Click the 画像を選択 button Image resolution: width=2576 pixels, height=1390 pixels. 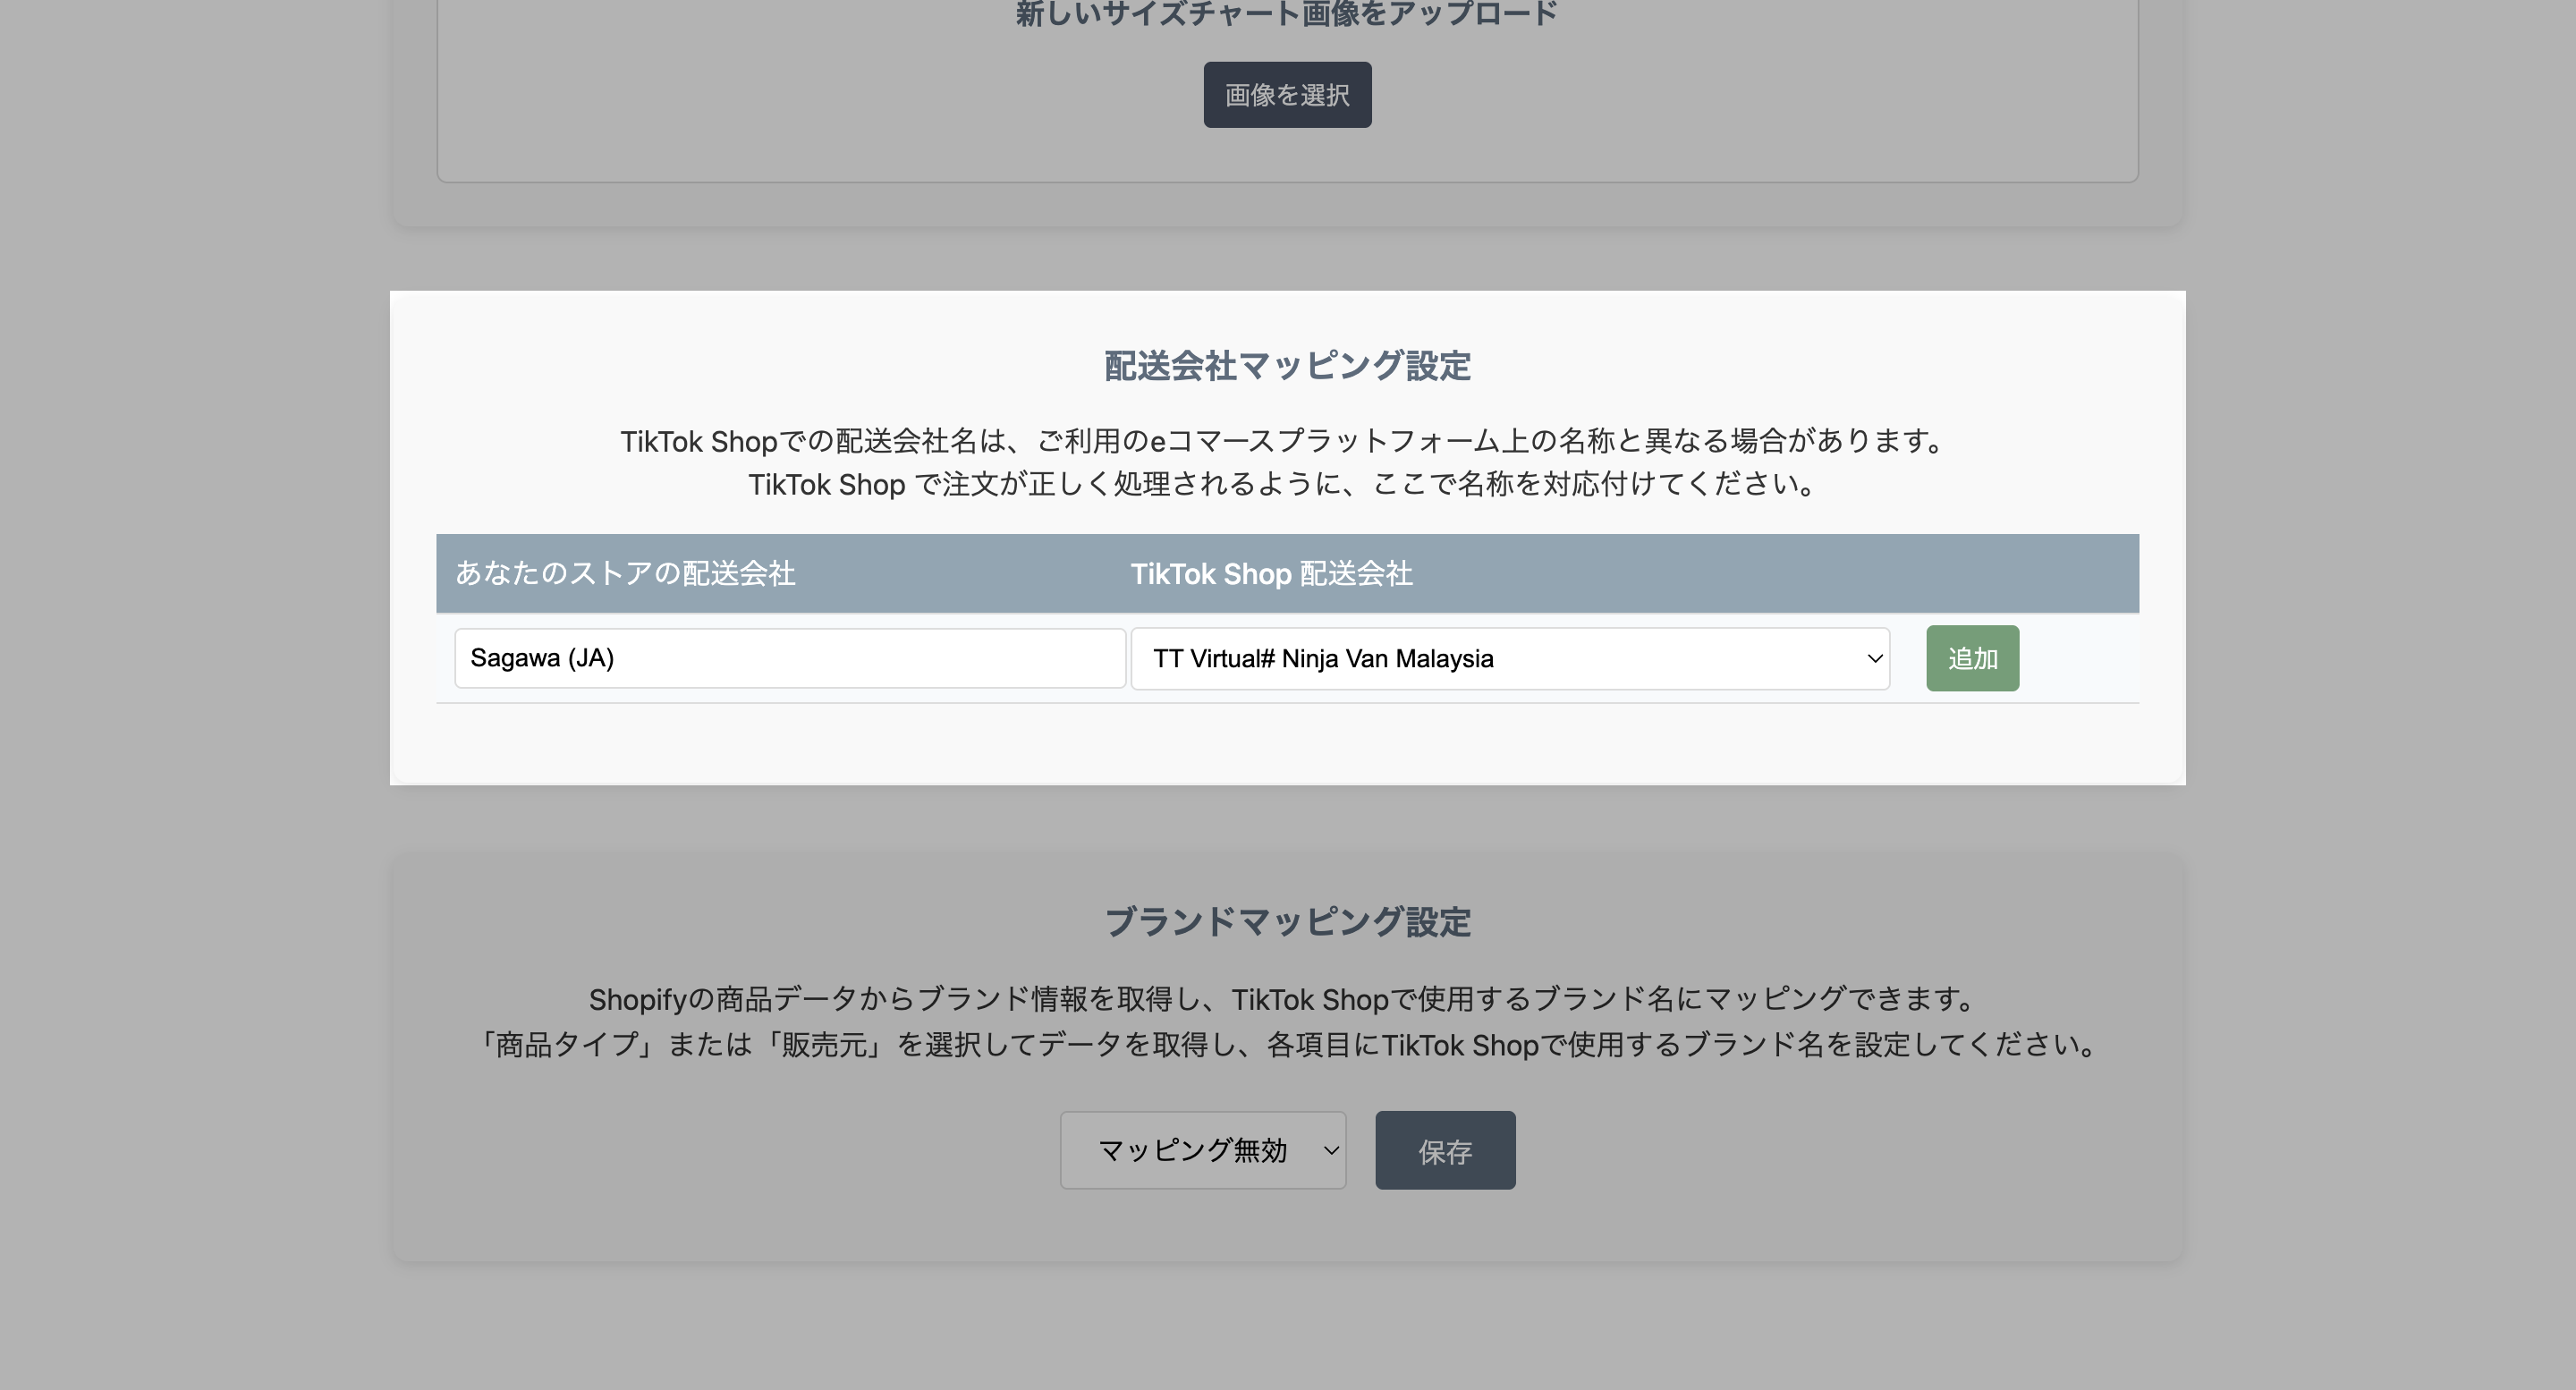(x=1286, y=95)
